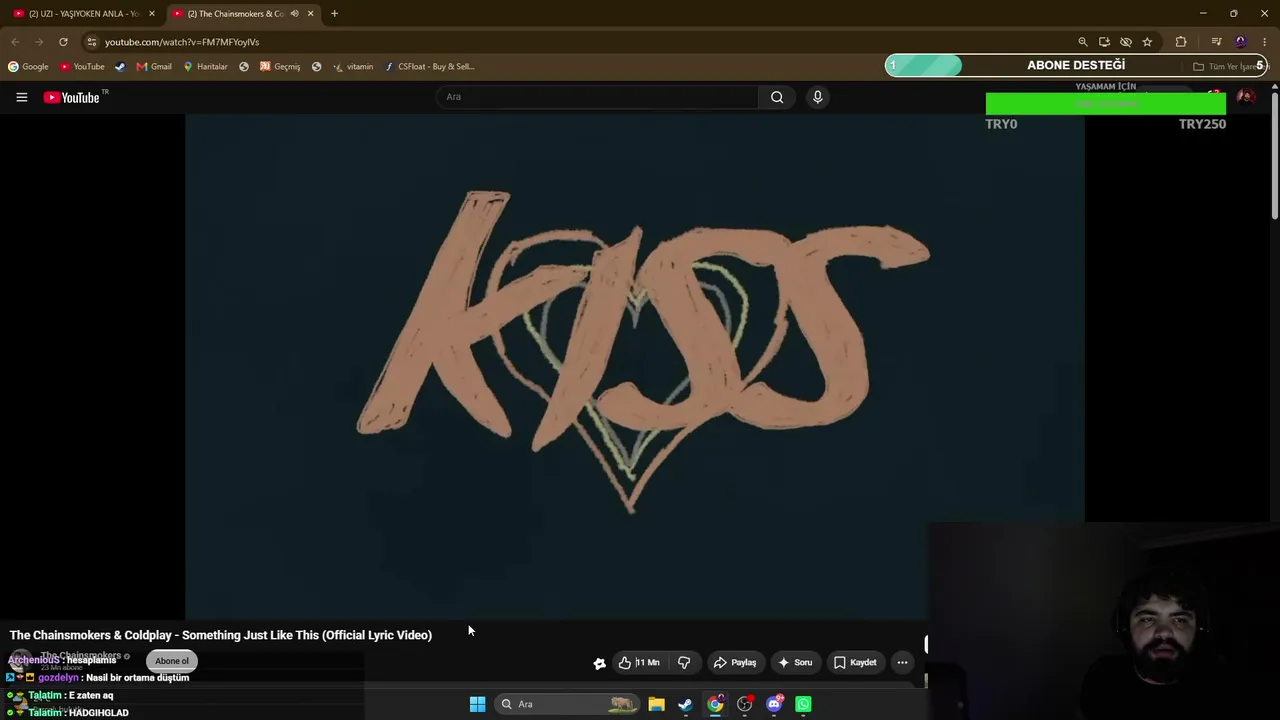The image size is (1280, 720).
Task: Open the Chrome three-dot menu
Action: click(1265, 42)
